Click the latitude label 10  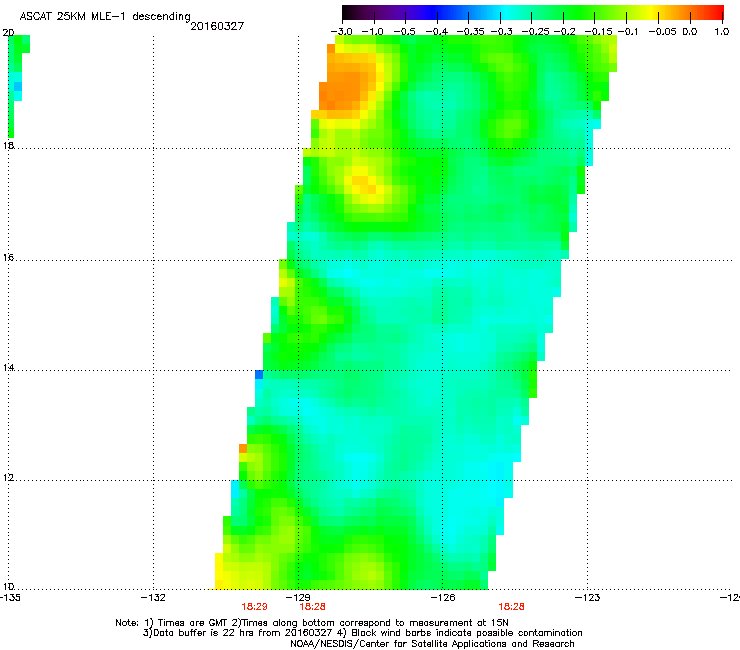8,587
